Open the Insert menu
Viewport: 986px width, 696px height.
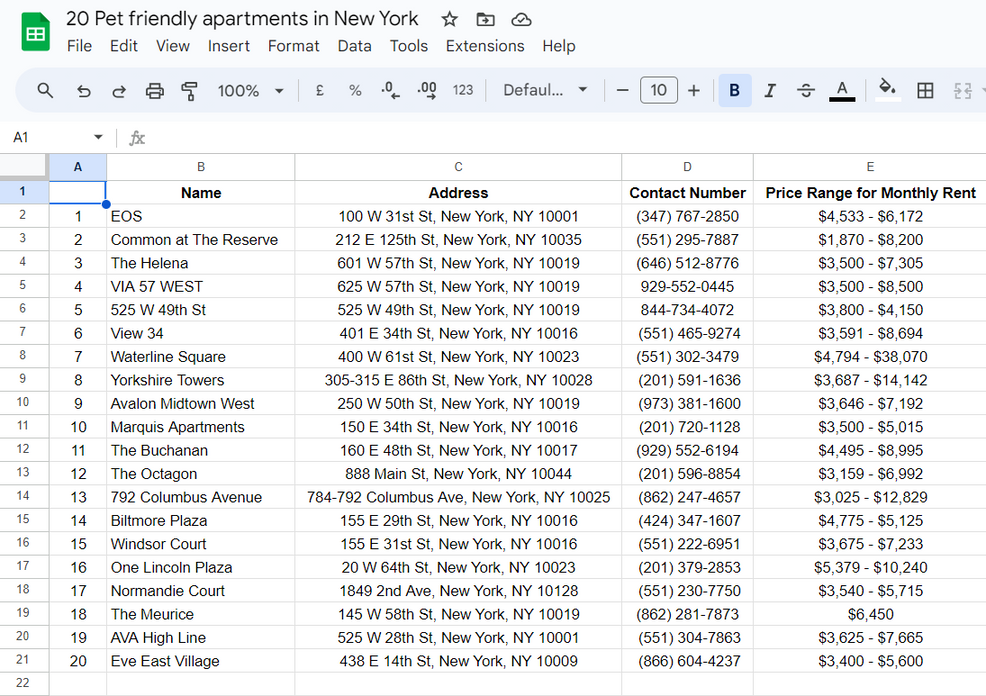tap(228, 46)
